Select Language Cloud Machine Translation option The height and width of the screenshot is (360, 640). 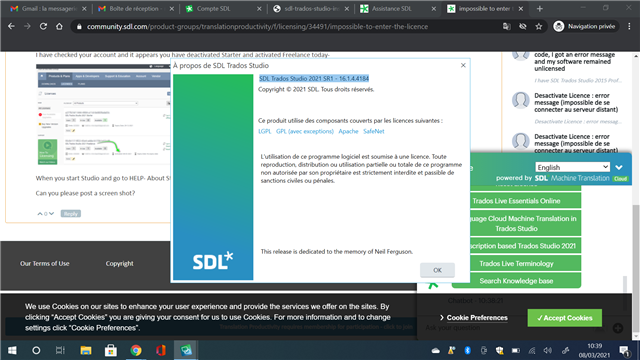point(525,223)
